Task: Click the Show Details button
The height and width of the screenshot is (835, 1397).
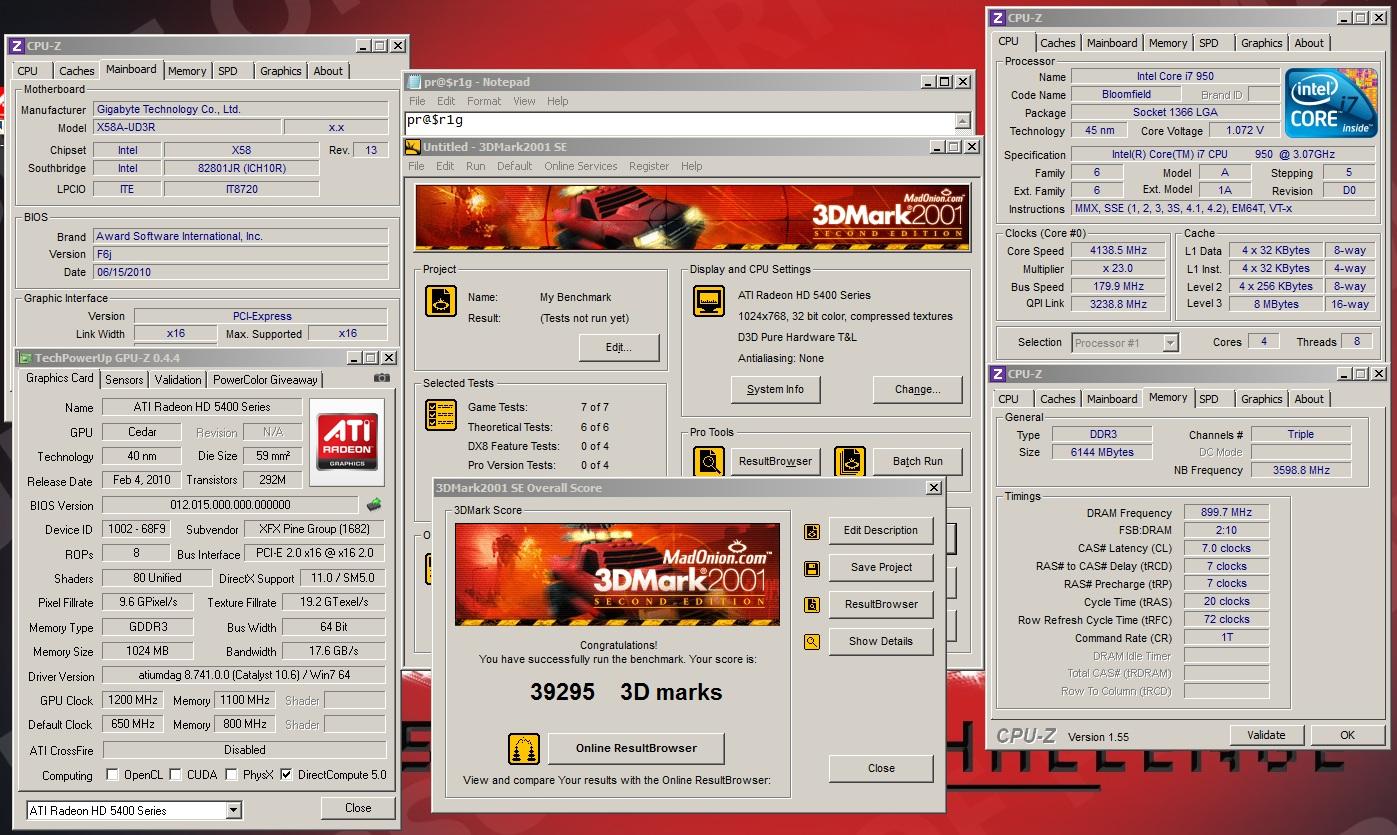Action: [881, 641]
